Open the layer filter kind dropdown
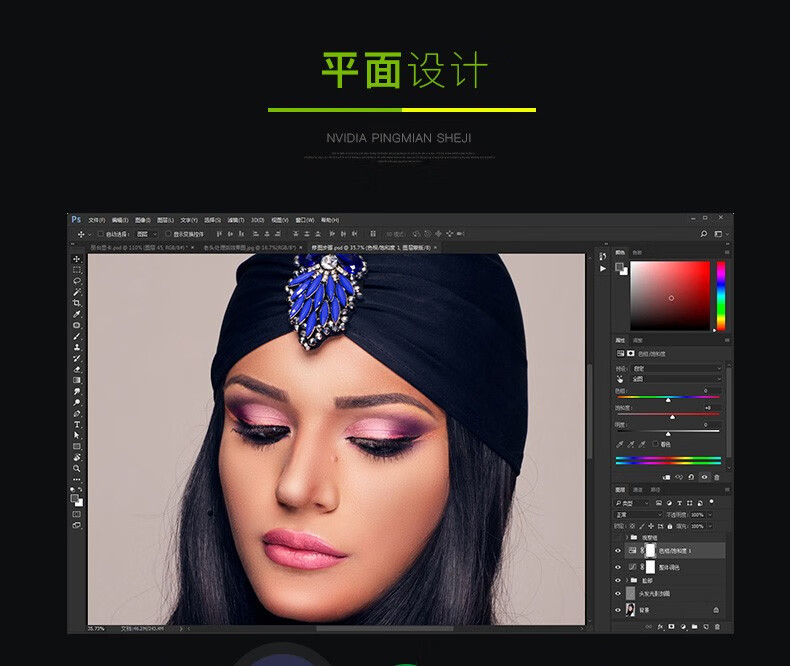This screenshot has height=666, width=790. pyautogui.click(x=633, y=503)
